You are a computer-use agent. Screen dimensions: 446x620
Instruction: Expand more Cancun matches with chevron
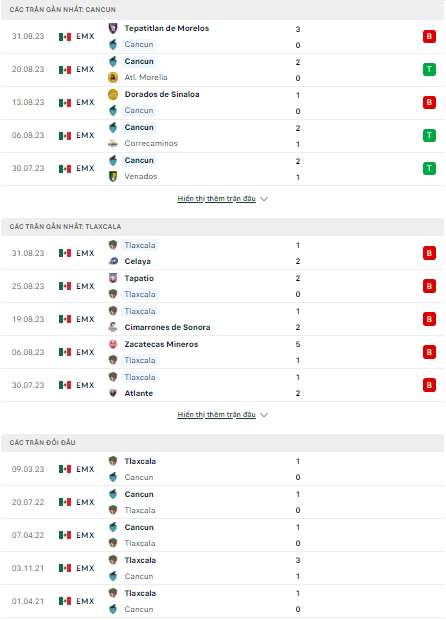point(264,199)
